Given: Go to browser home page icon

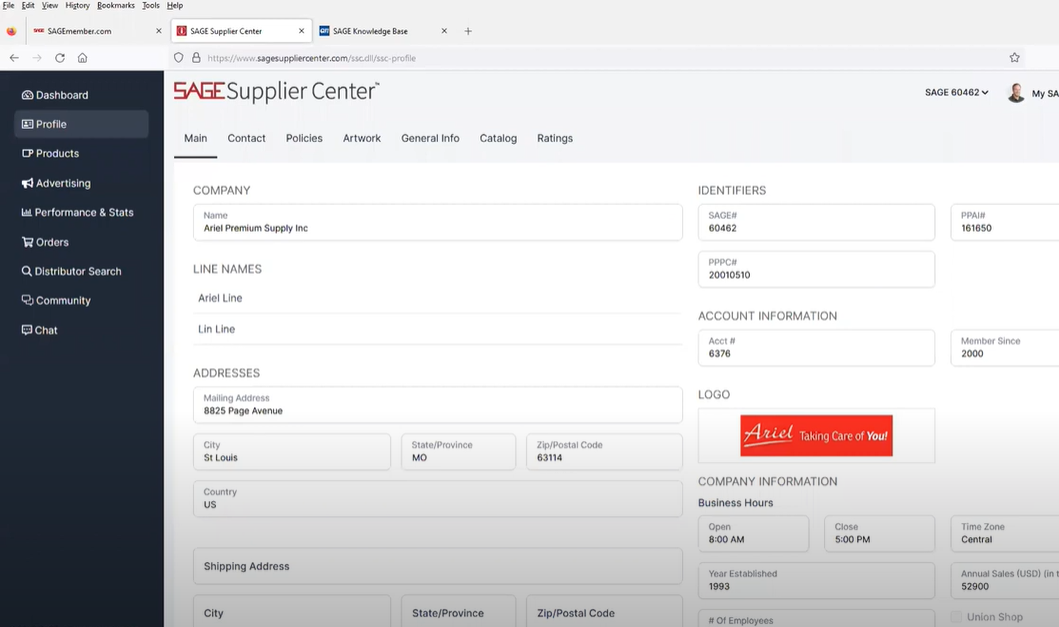Looking at the screenshot, I should (82, 58).
